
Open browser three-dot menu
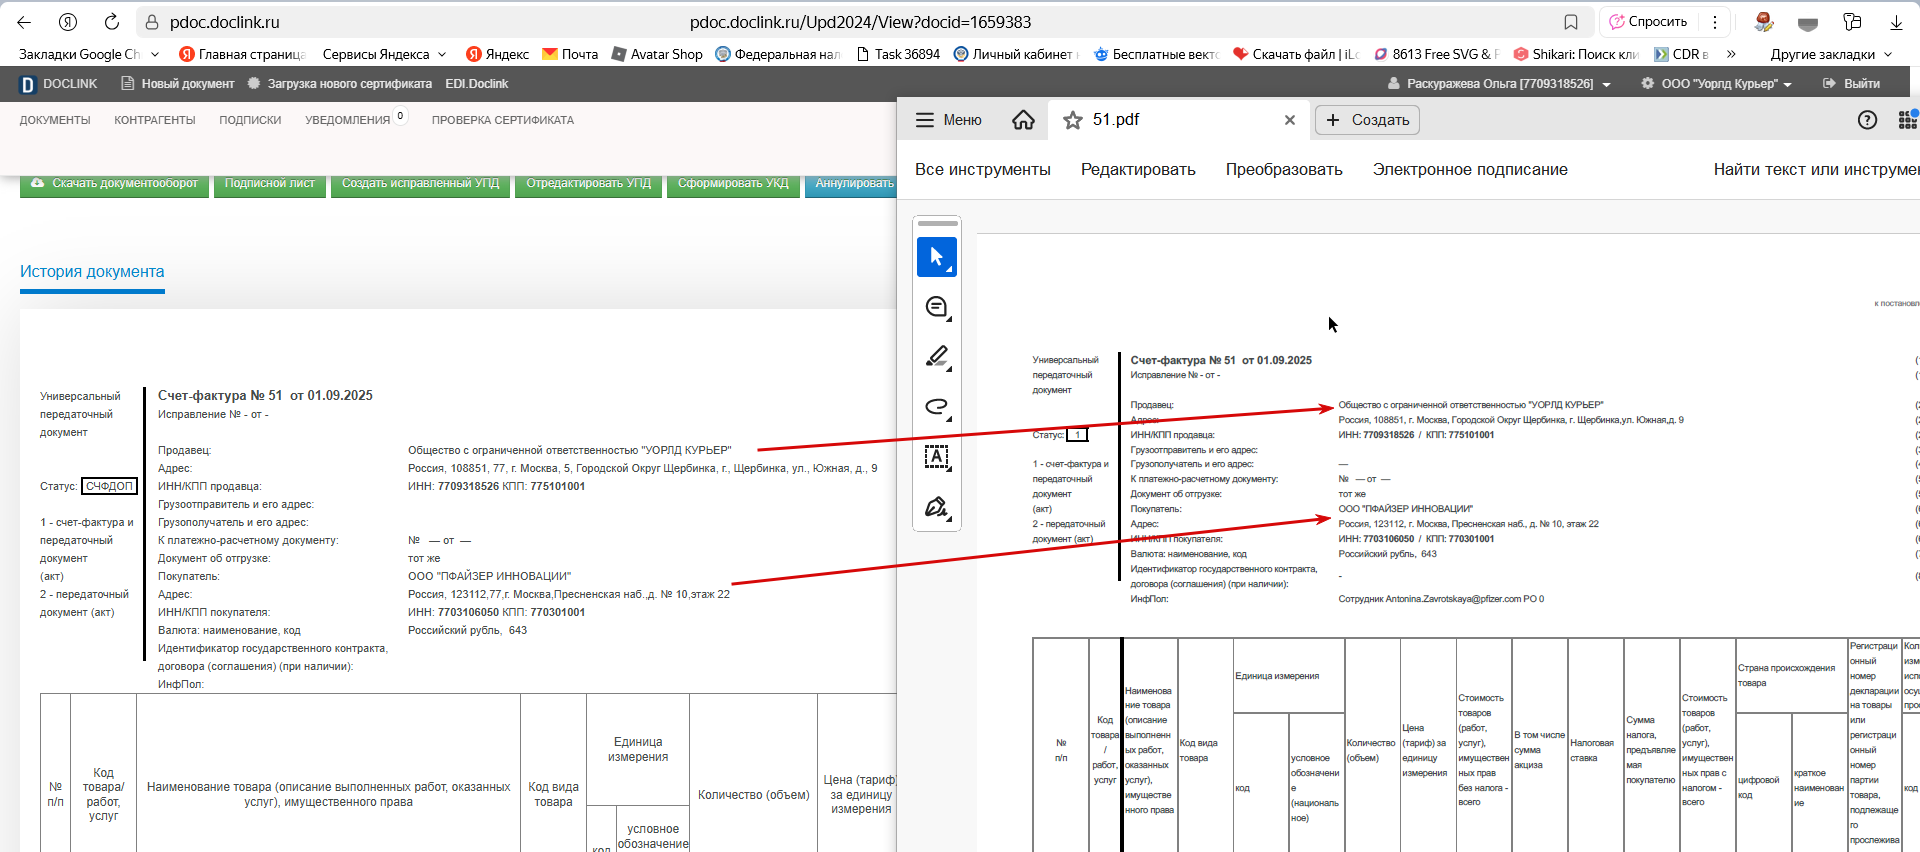coord(1715,22)
